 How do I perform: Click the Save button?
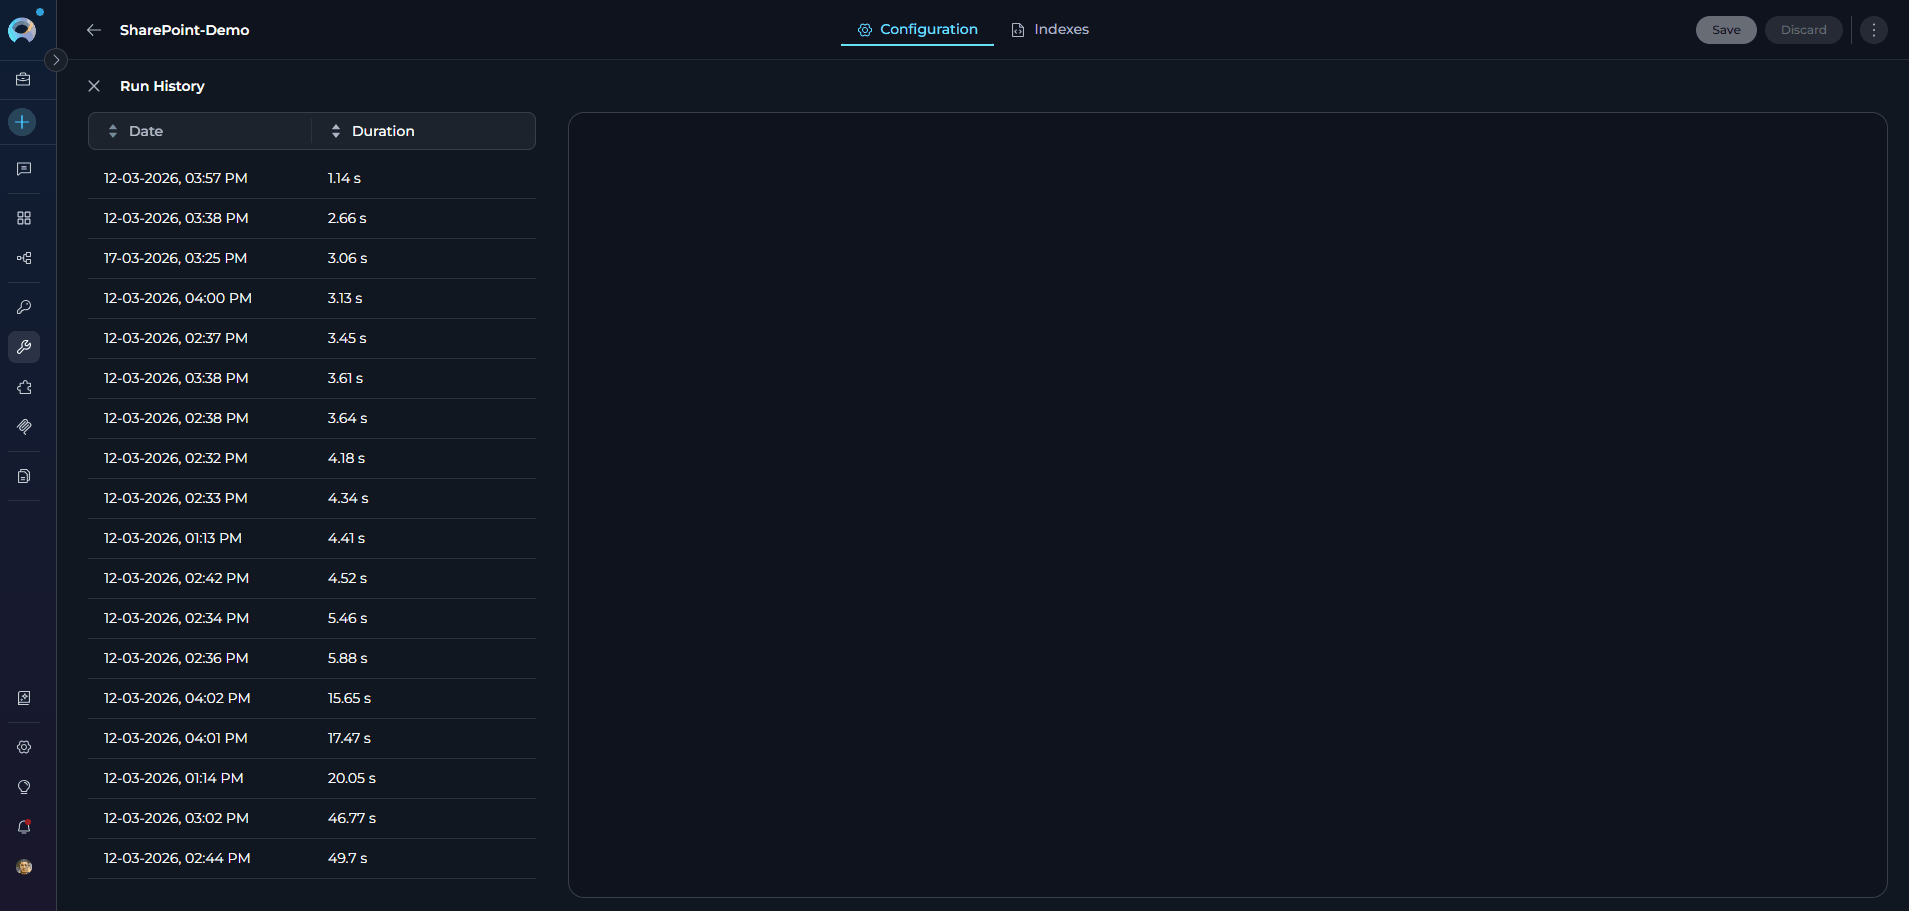coord(1726,30)
